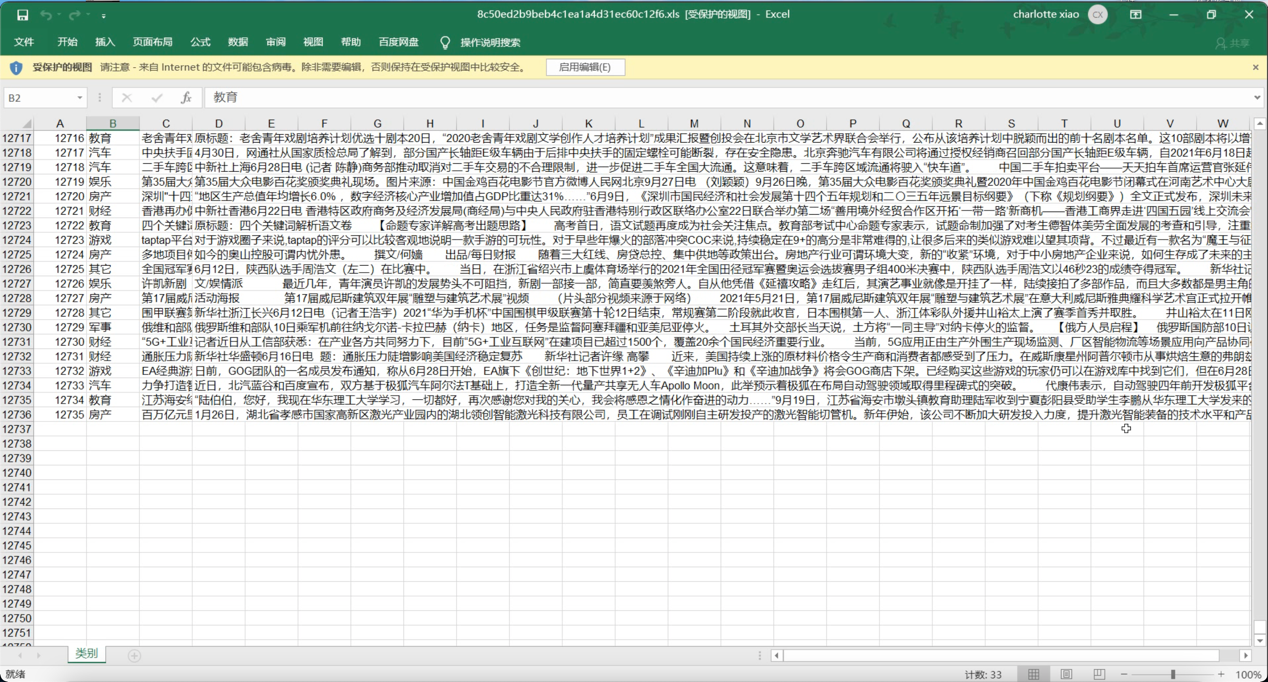This screenshot has width=1268, height=682.
Task: Expand the formula bar chevron
Action: (1257, 97)
